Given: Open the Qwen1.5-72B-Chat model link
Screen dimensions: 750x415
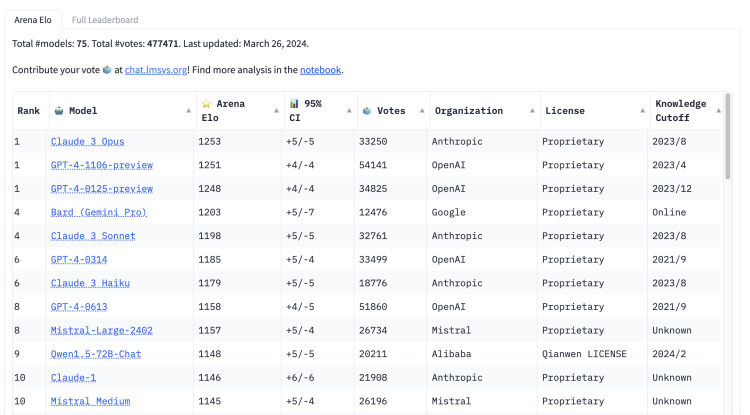Looking at the screenshot, I should 96,354.
